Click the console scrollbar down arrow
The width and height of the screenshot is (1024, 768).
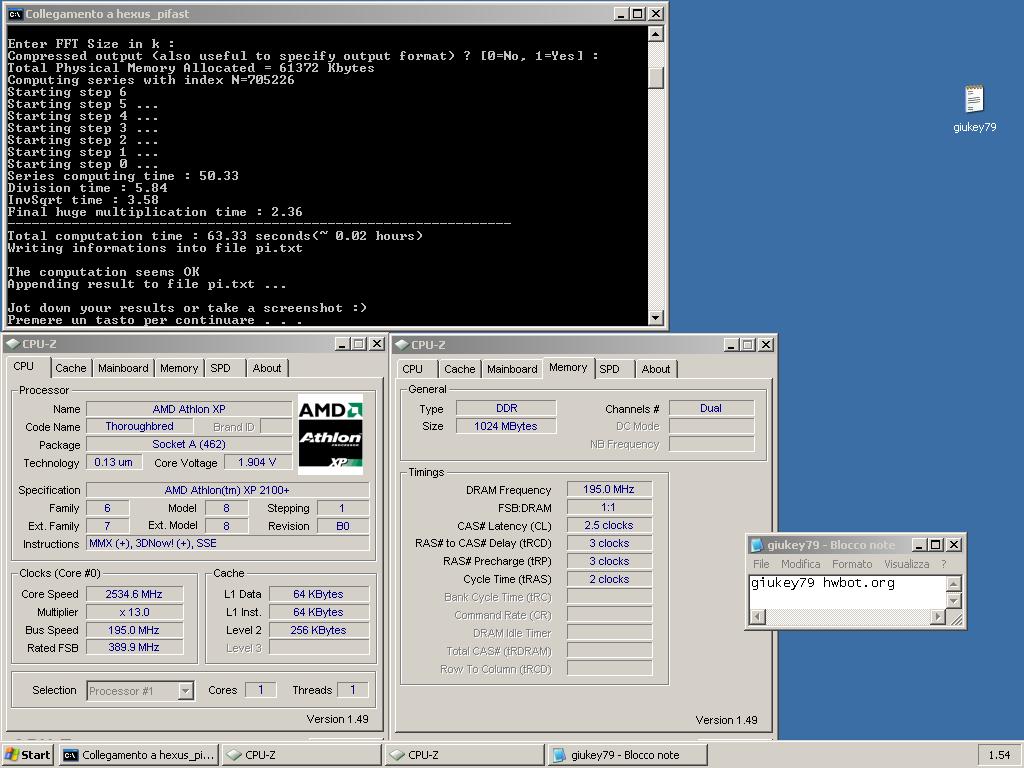[656, 317]
